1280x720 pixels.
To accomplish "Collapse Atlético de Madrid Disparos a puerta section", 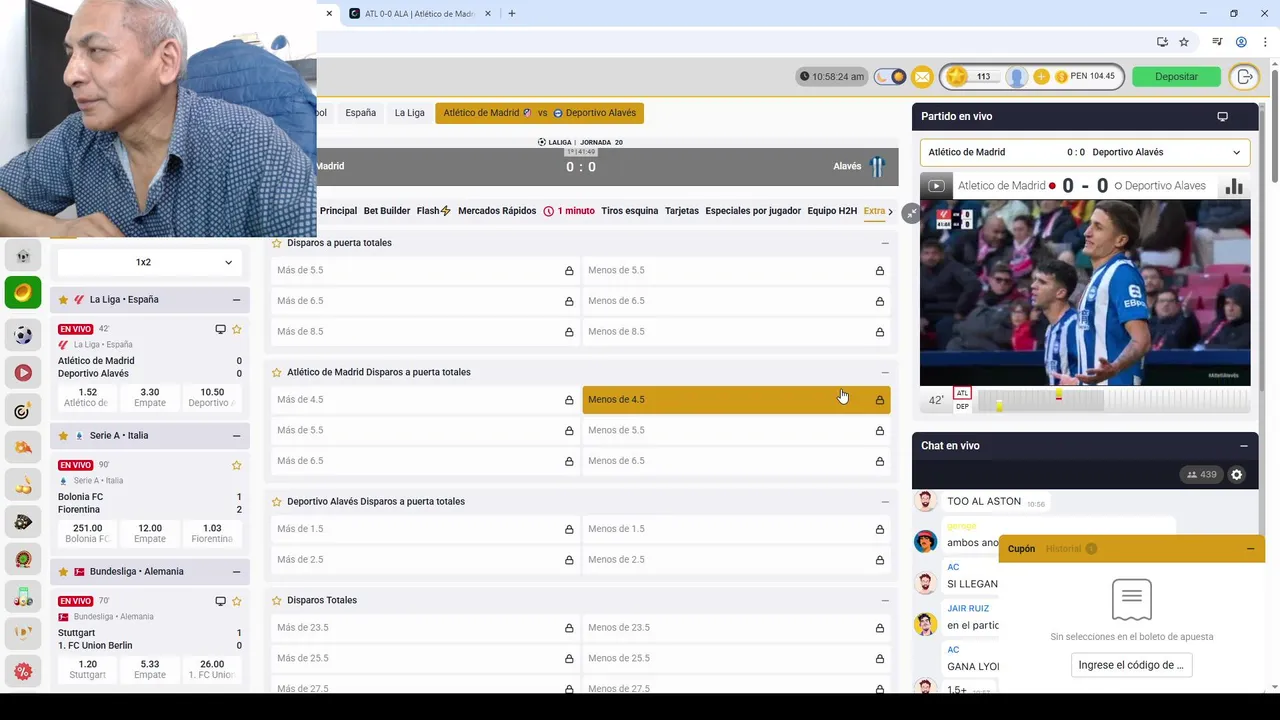I will tap(884, 372).
